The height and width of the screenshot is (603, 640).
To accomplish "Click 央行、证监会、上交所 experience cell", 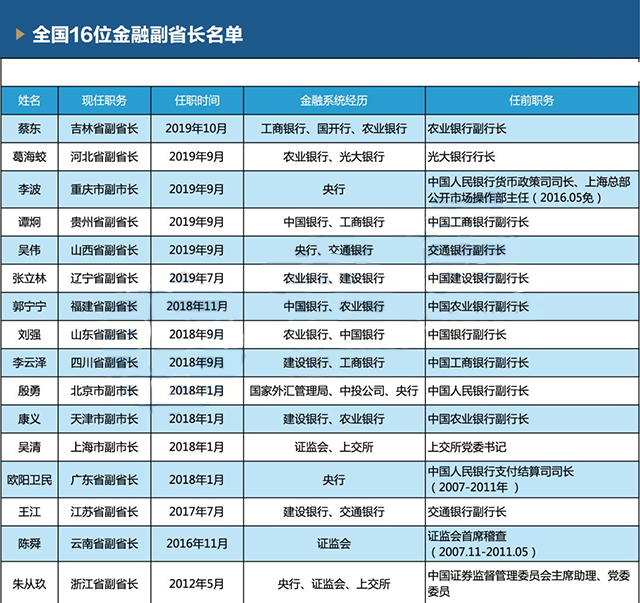I will click(x=334, y=584).
